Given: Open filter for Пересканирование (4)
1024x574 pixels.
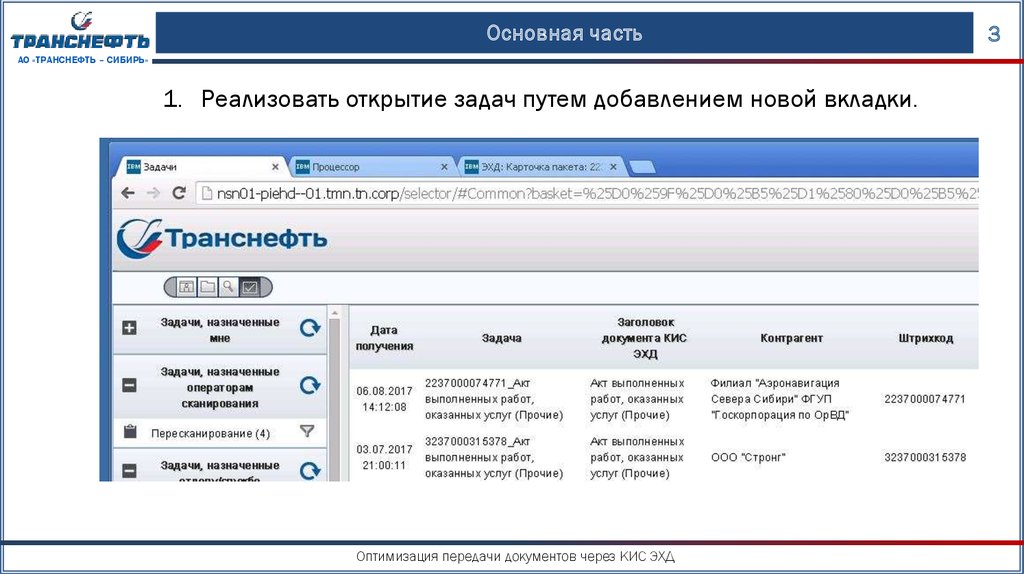Looking at the screenshot, I should pos(307,431).
